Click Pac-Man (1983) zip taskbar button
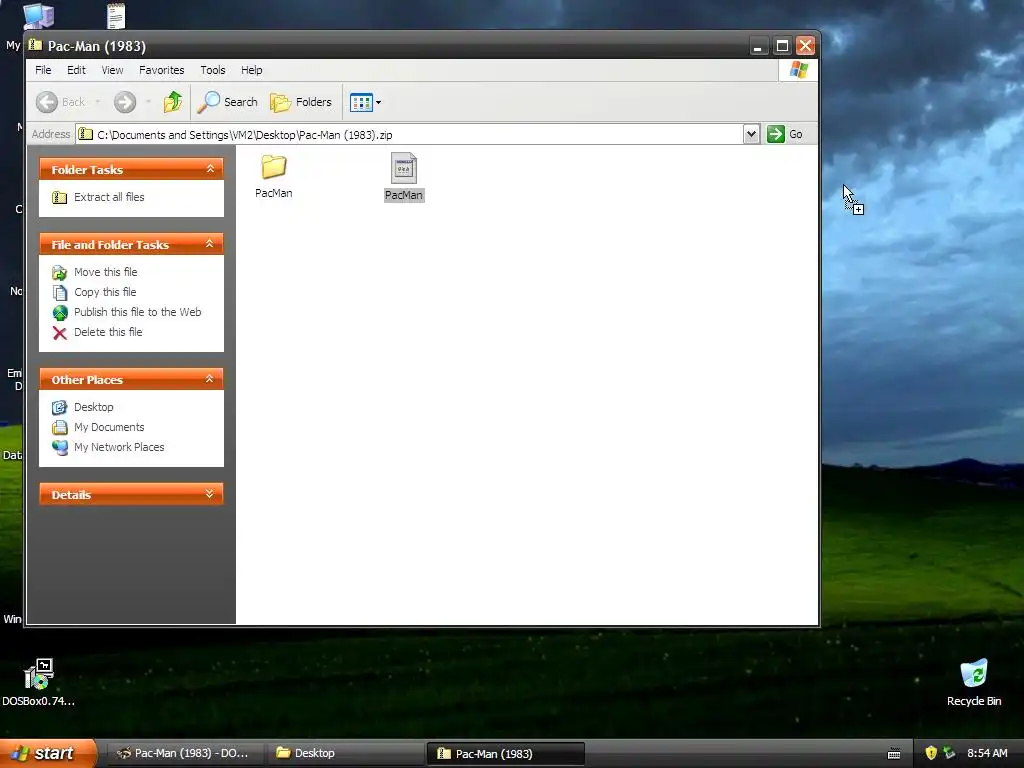1024x768 pixels. pos(505,753)
